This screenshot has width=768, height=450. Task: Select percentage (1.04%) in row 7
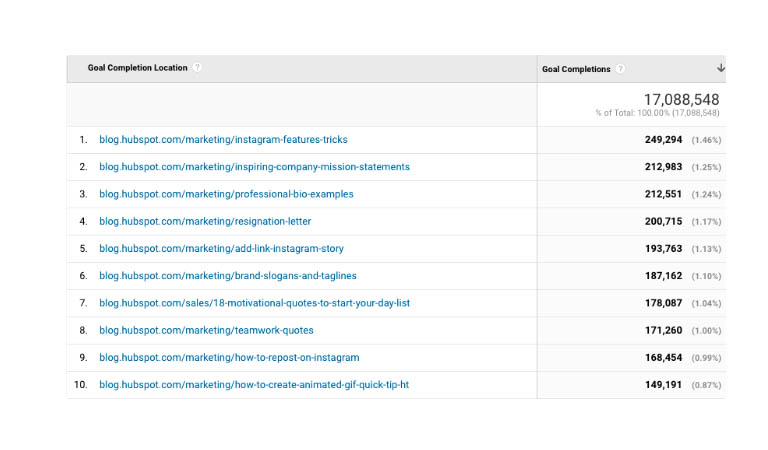(706, 304)
